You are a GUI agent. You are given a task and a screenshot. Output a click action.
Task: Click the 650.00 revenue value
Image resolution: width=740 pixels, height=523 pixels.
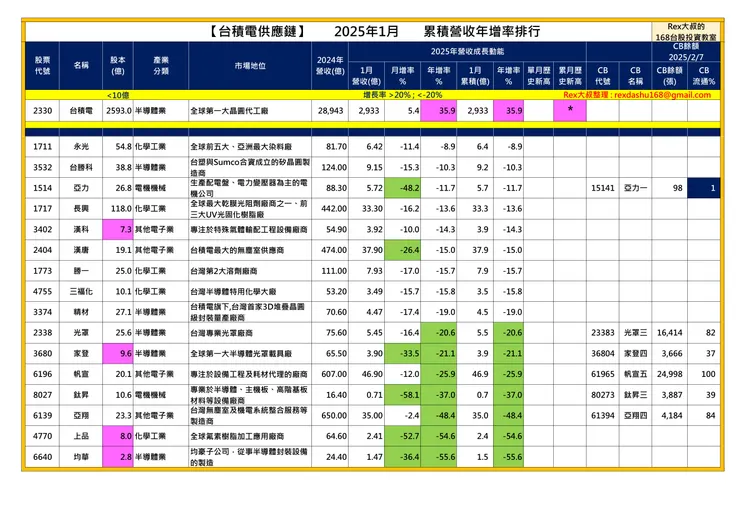(x=334, y=415)
